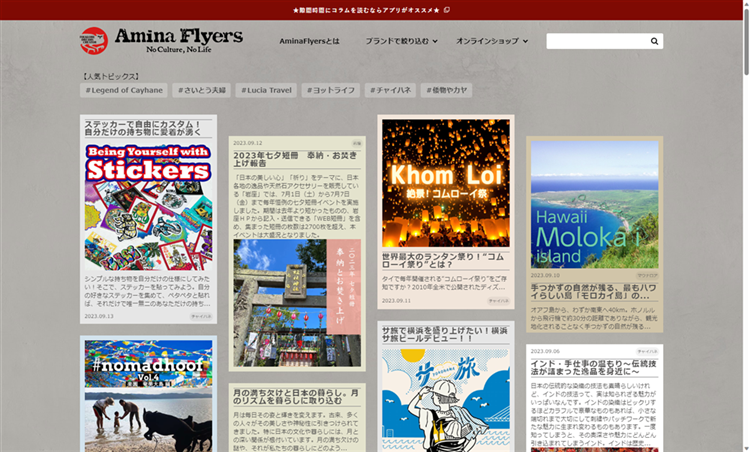750x452 pixels.
Task: Open the AminaFlyersとは menu item
Action: 309,41
